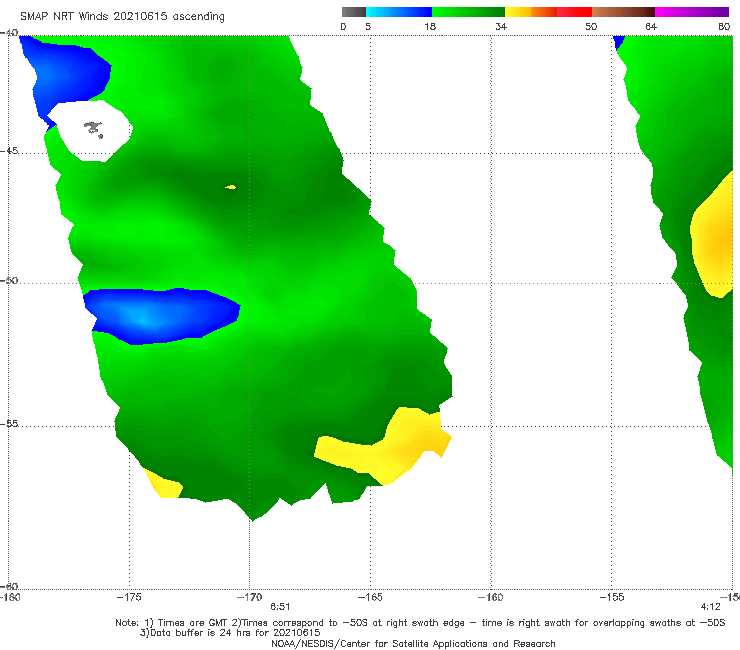740x650 pixels.
Task: Click the brown 50-64 color bar segment
Action: pos(623,12)
